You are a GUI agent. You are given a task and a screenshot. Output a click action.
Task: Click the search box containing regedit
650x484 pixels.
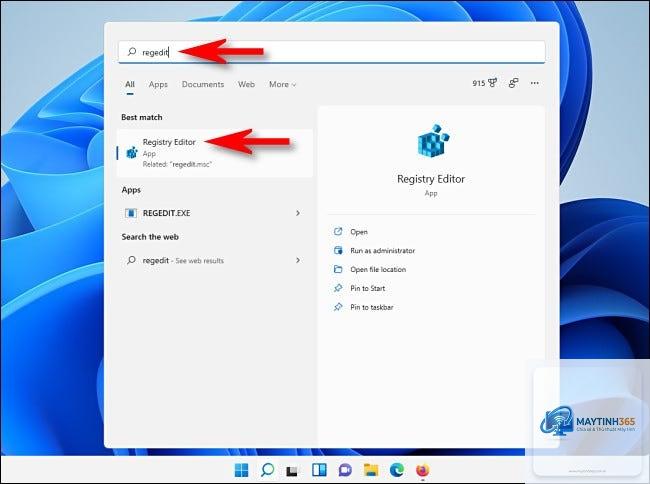point(332,52)
